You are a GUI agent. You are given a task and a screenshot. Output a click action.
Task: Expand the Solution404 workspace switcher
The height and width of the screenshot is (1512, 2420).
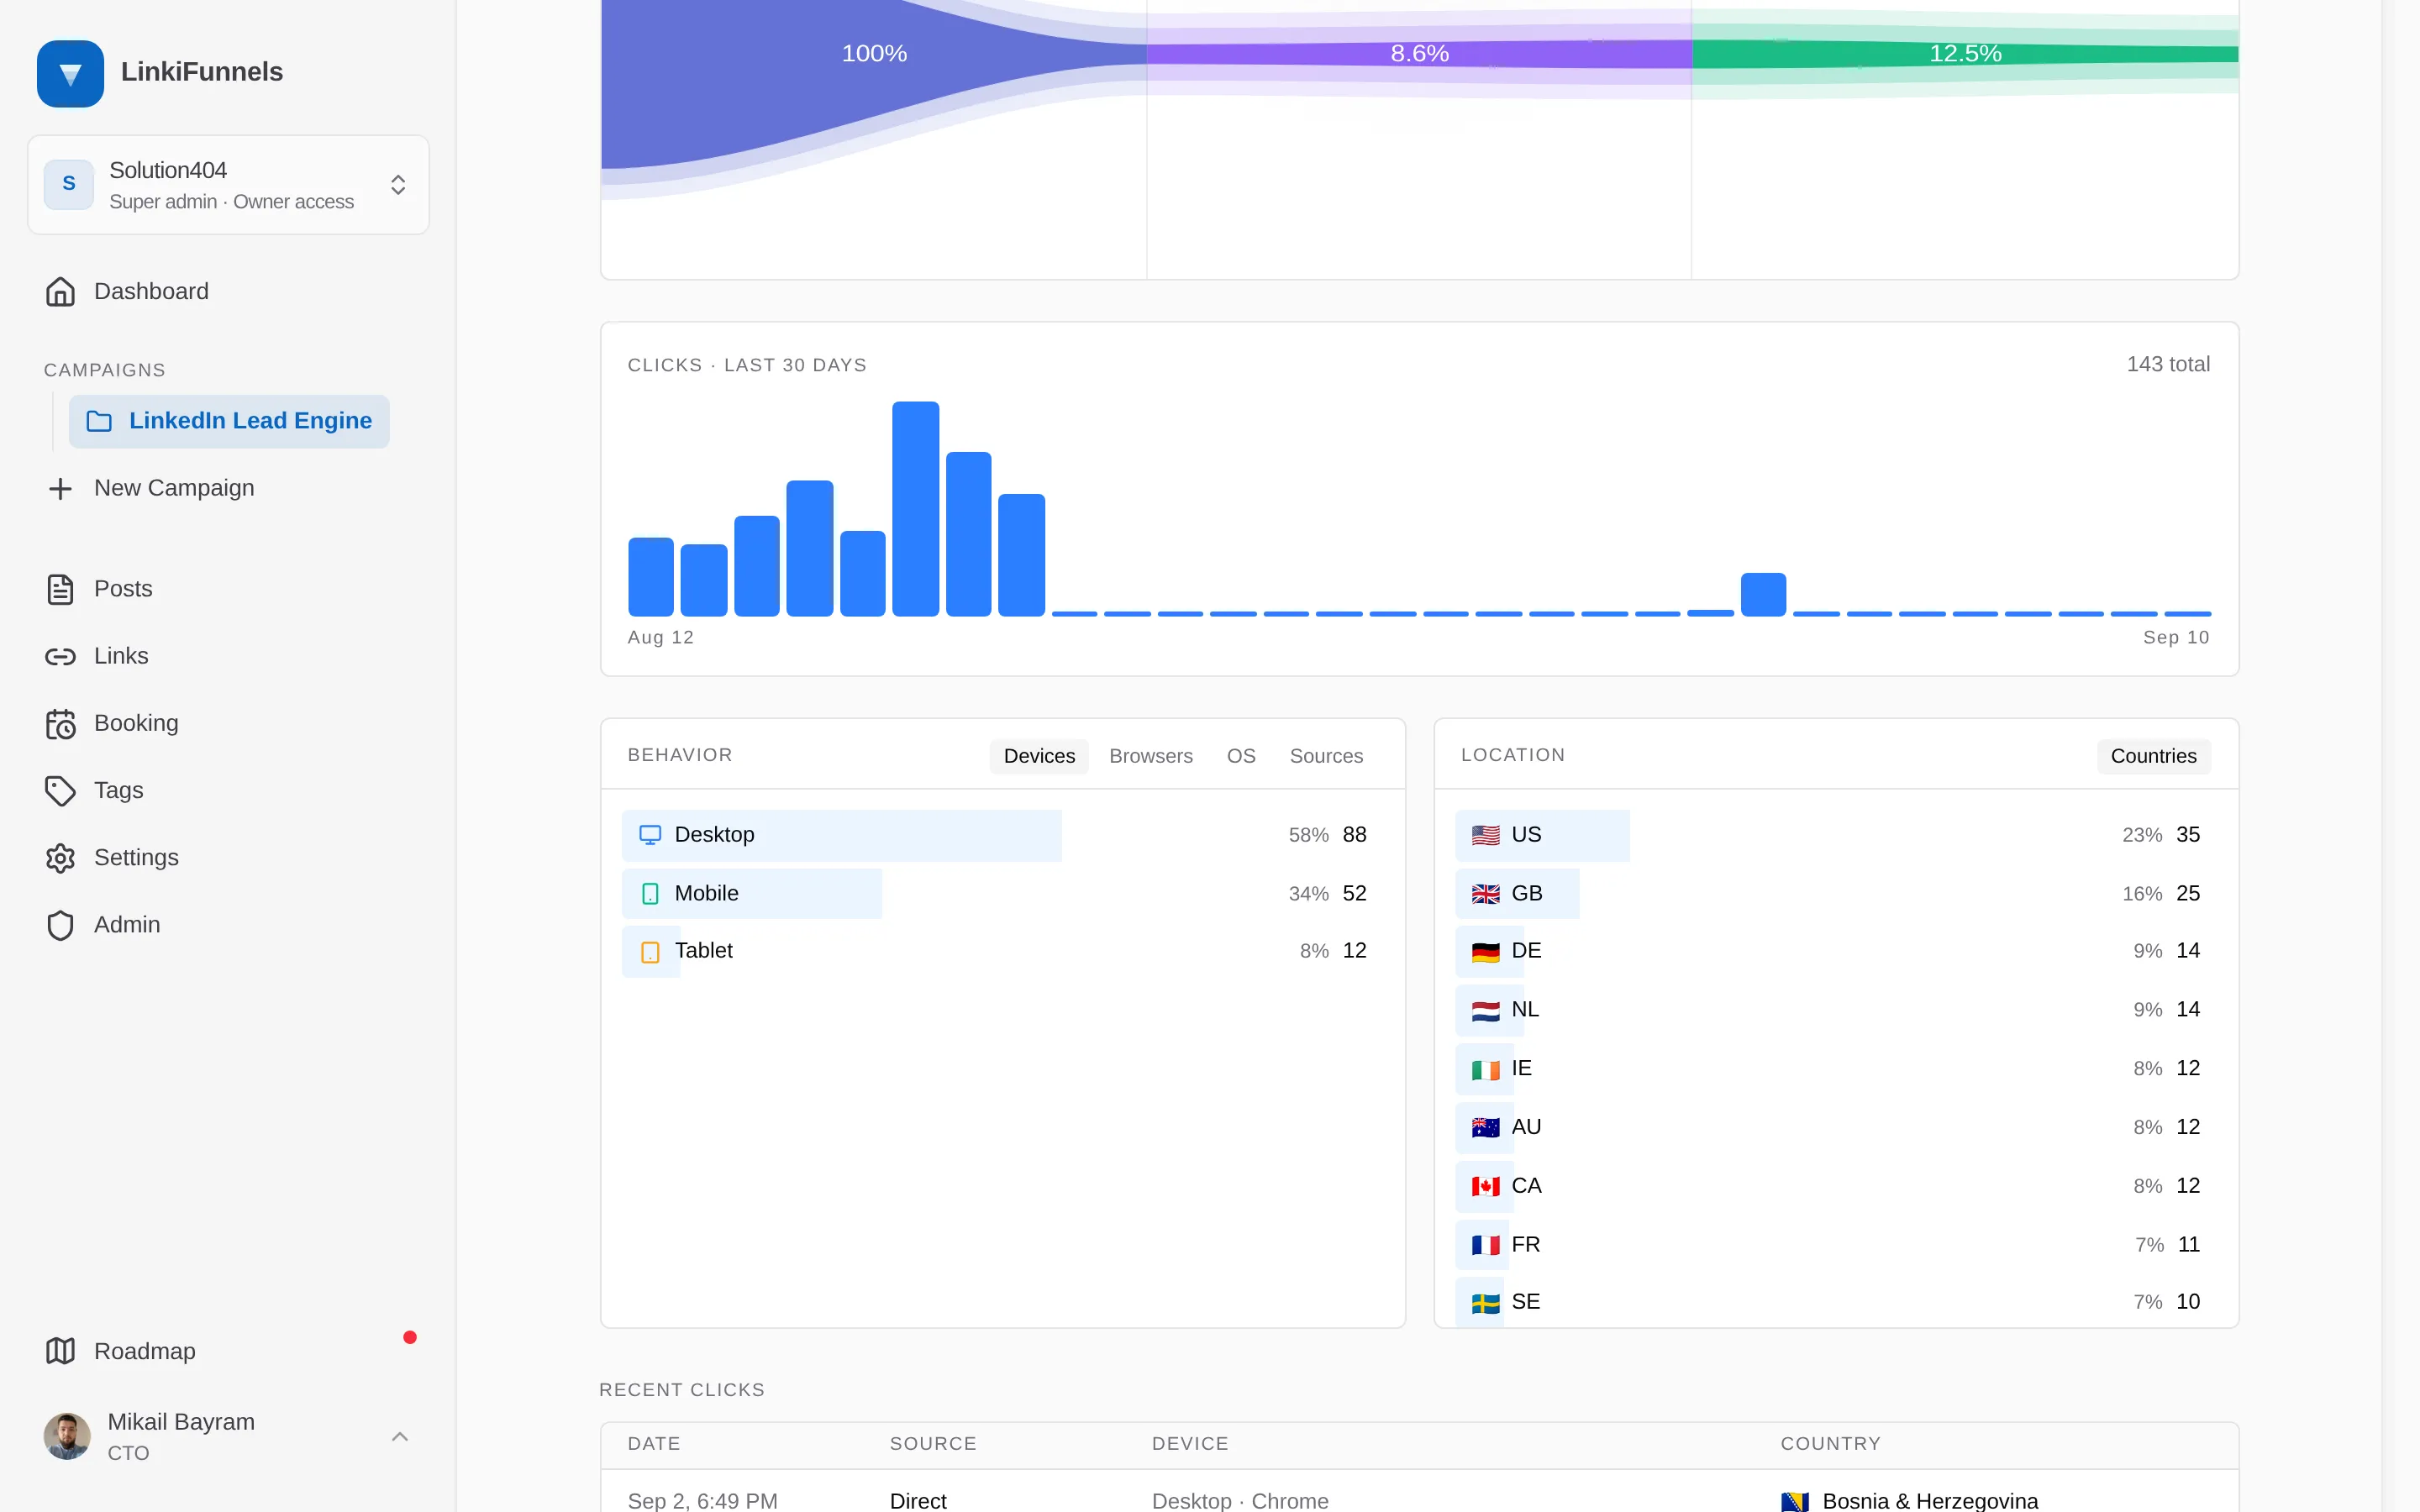[228, 185]
